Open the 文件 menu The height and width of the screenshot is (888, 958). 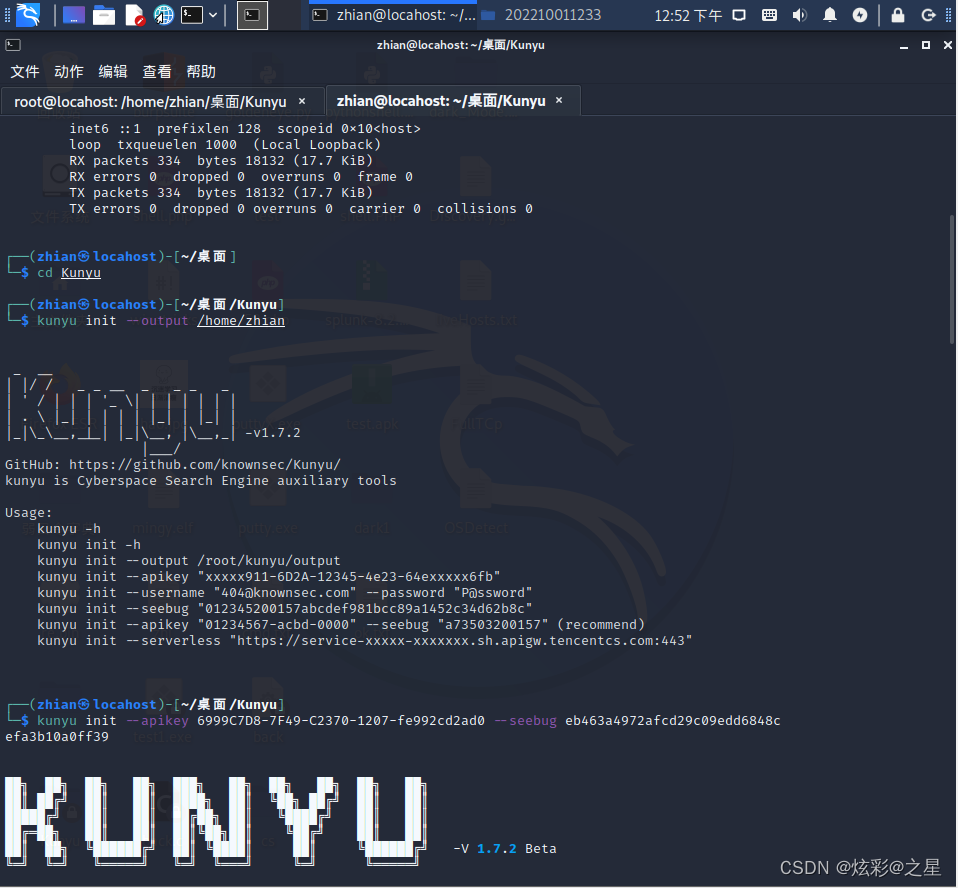pos(25,72)
